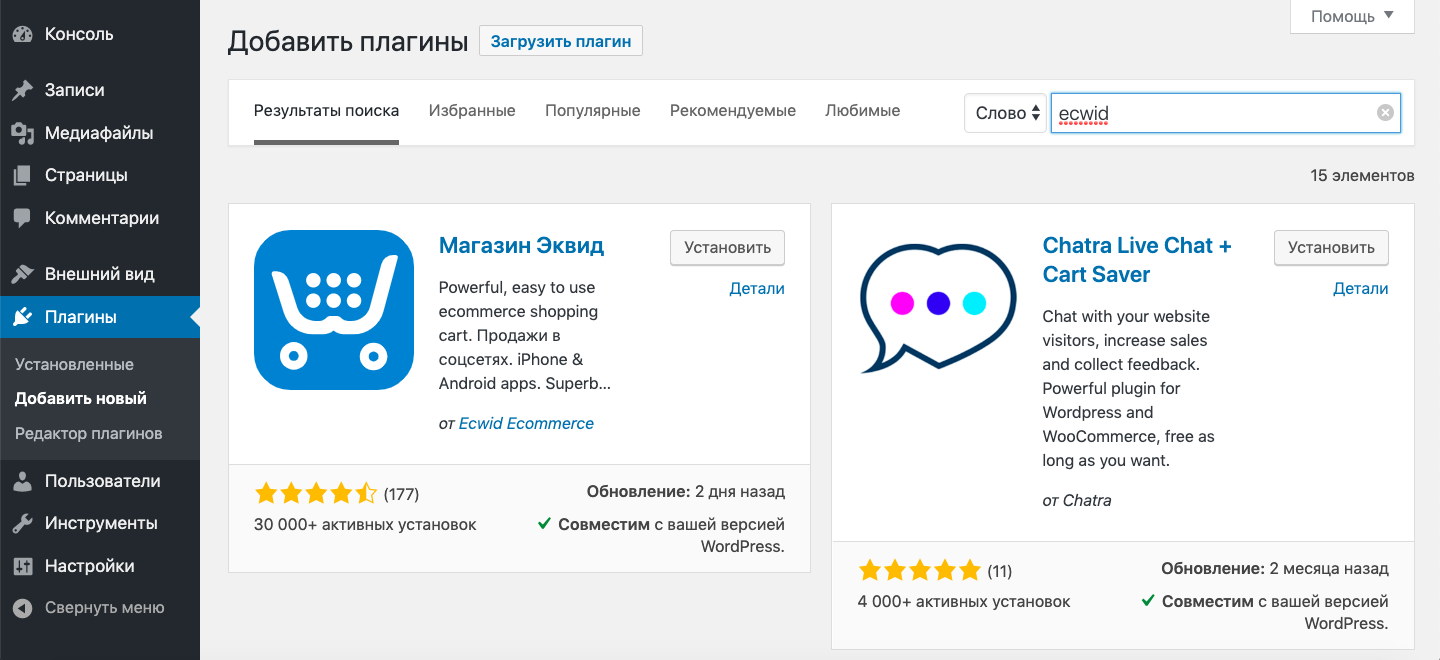Screen dimensions: 1440x660
Task: Clear the search field with the X icon
Action: [1385, 113]
